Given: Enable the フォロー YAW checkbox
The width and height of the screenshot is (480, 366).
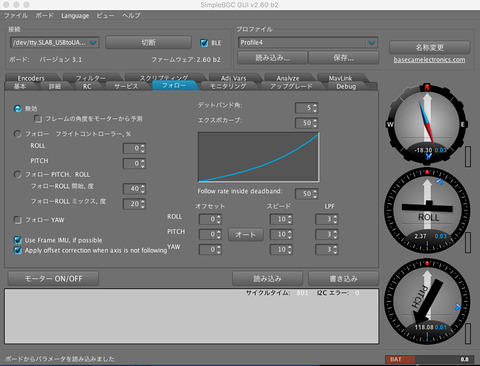Looking at the screenshot, I should [18, 220].
